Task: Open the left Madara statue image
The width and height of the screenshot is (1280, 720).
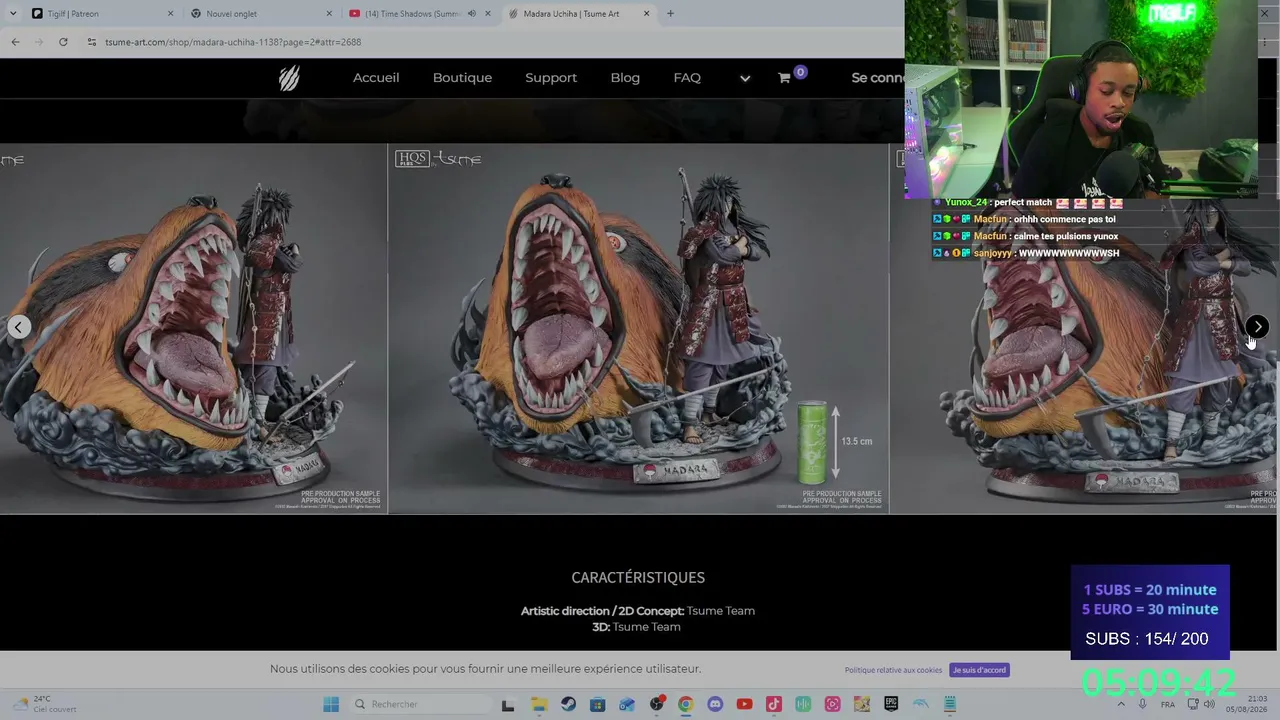Action: point(193,329)
